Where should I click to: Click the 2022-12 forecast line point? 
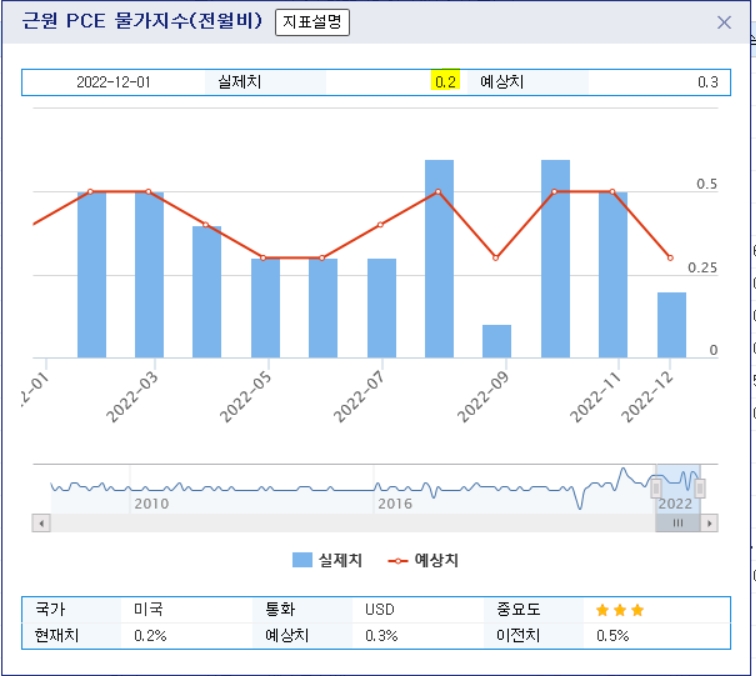(670, 258)
